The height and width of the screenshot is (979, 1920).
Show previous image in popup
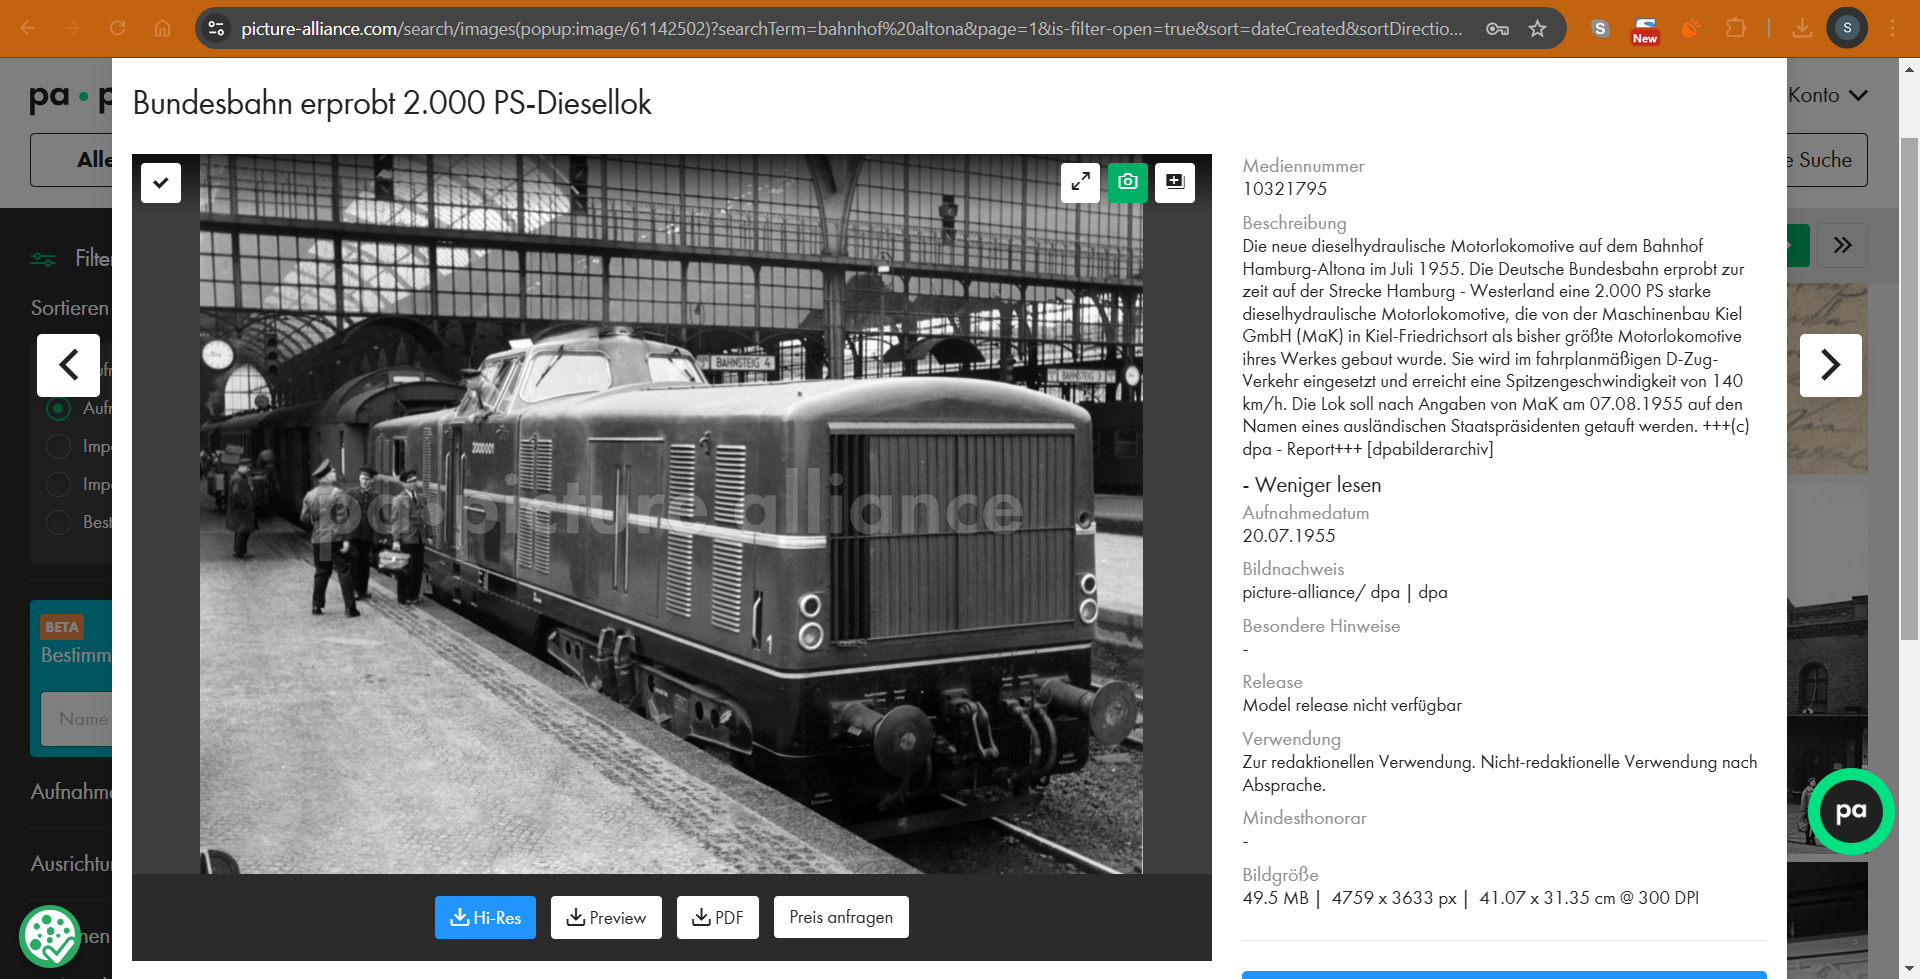(68, 365)
